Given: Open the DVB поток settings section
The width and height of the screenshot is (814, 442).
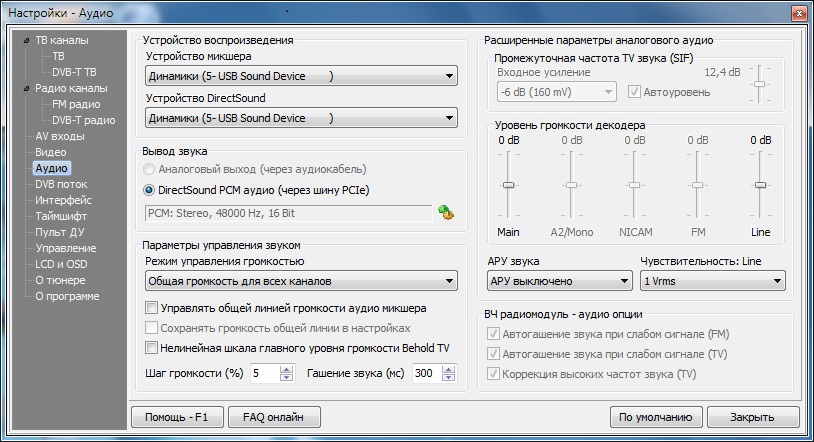Looking at the screenshot, I should coord(61,184).
